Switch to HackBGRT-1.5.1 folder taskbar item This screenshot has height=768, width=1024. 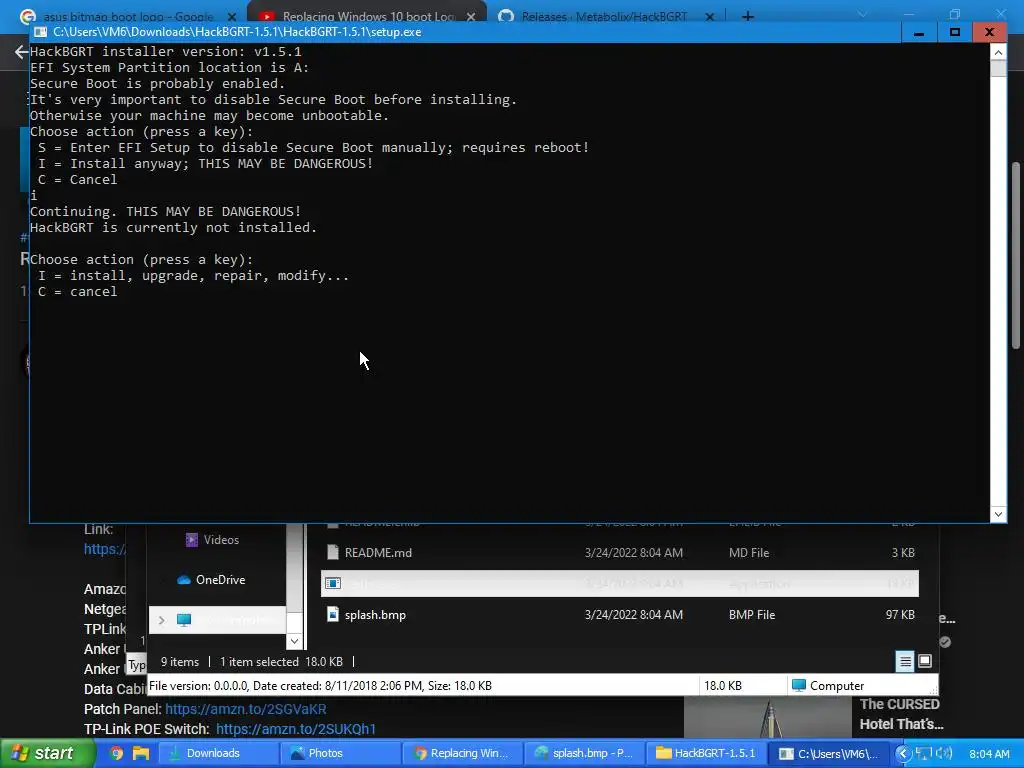click(705, 753)
